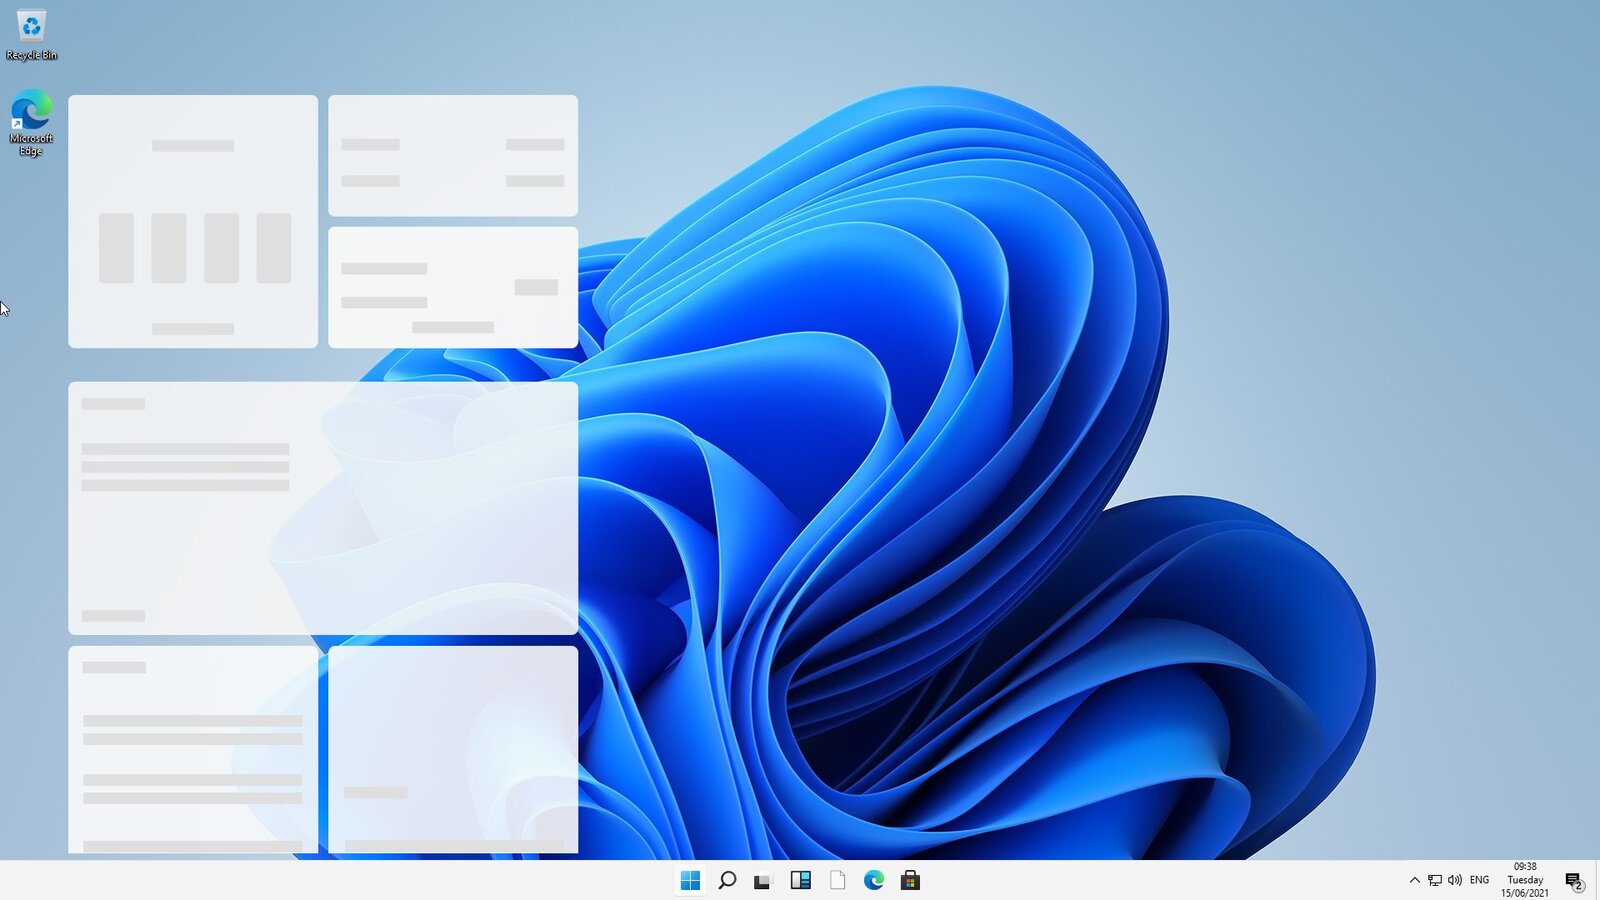Open the volume control in the tray
The height and width of the screenshot is (900, 1600).
click(1455, 880)
